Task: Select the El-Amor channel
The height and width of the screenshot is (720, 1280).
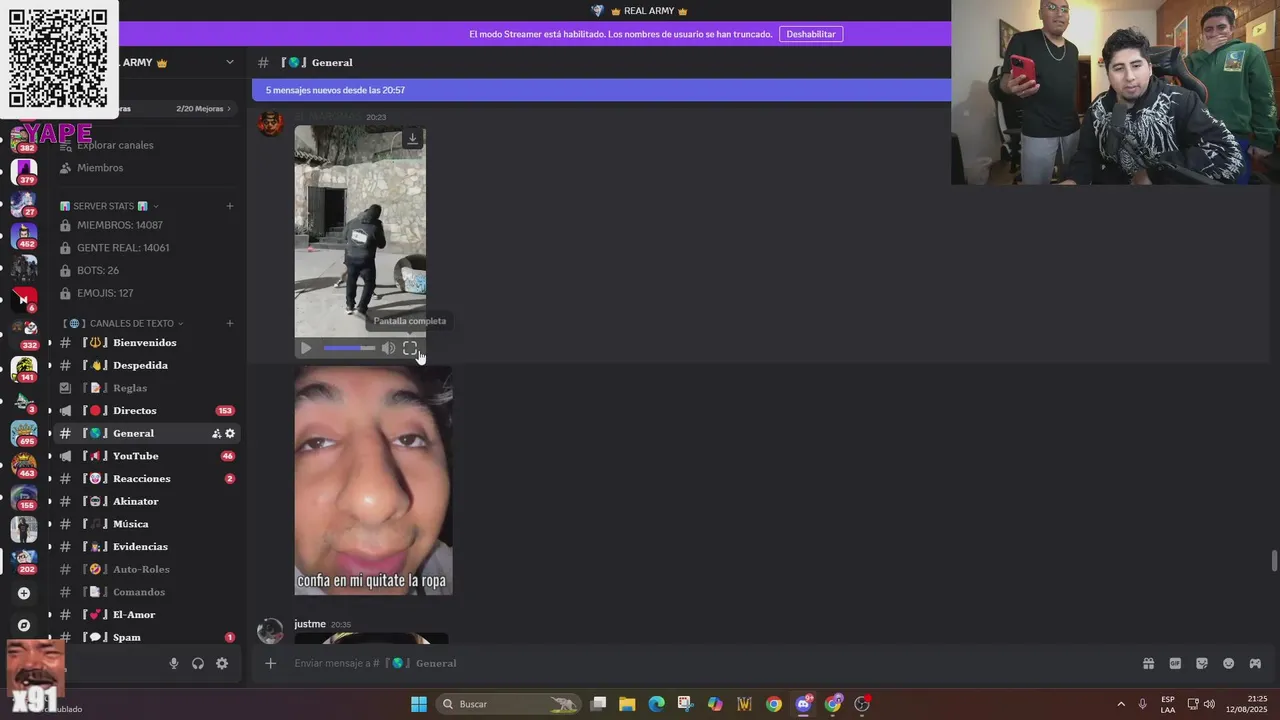Action: coord(146,615)
